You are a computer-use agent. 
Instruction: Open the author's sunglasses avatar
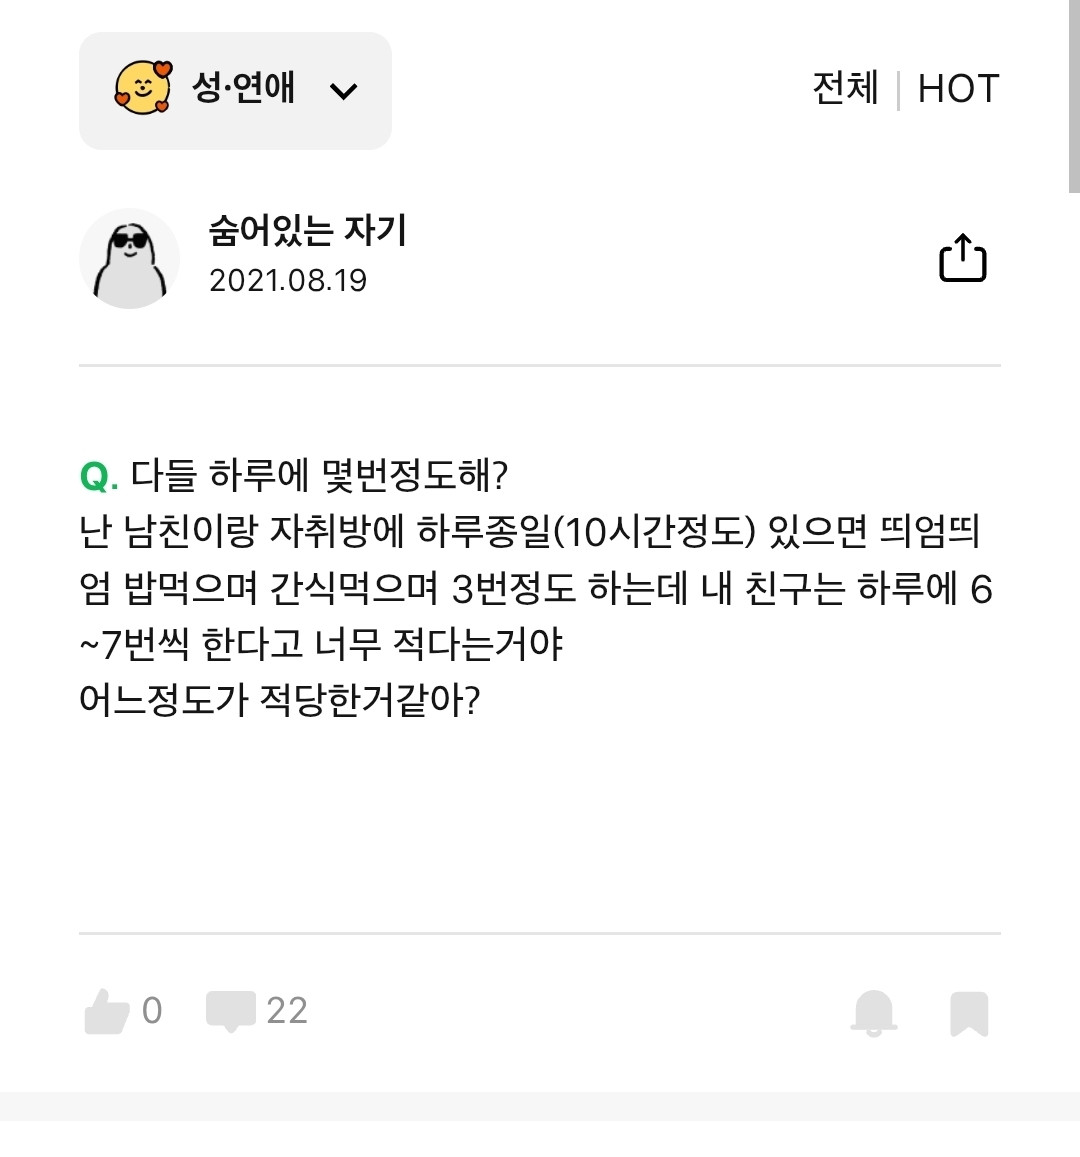tap(129, 258)
